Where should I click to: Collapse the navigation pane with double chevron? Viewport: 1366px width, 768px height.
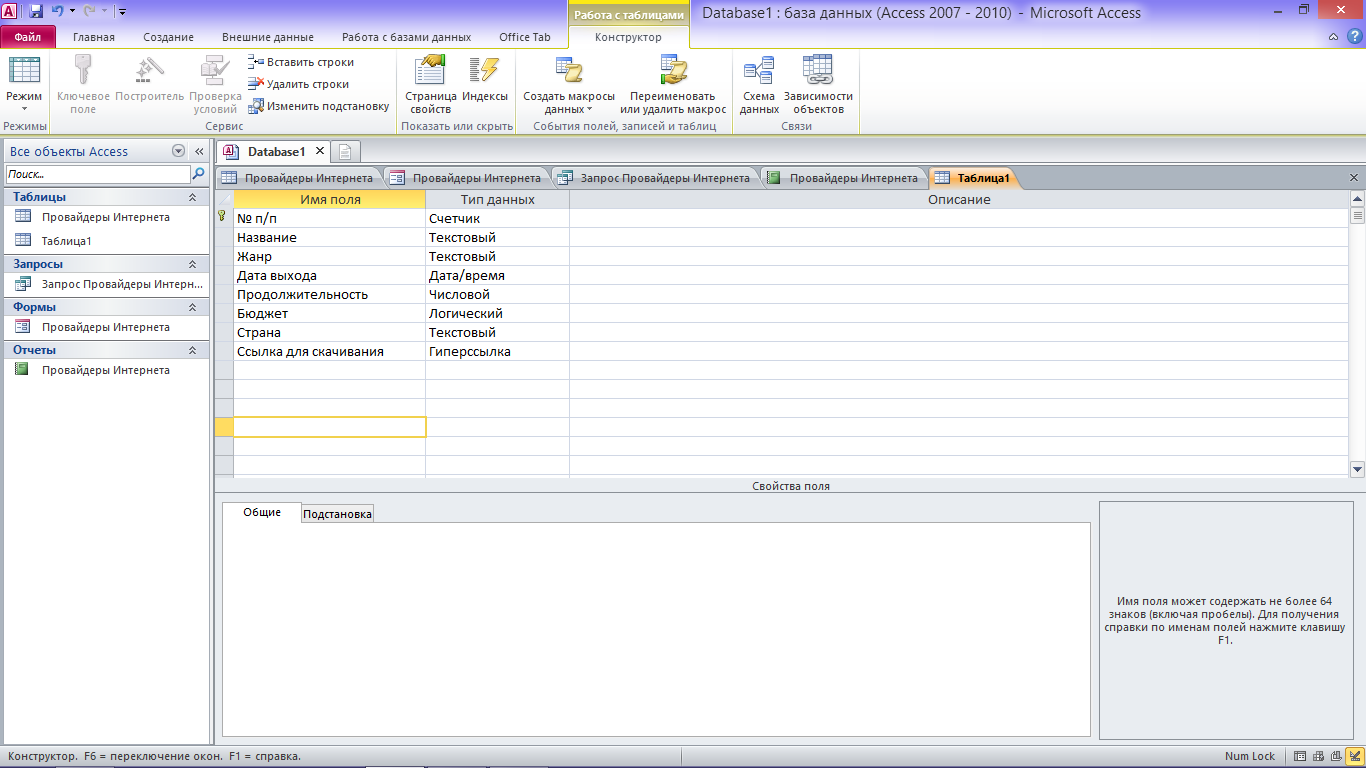point(198,151)
